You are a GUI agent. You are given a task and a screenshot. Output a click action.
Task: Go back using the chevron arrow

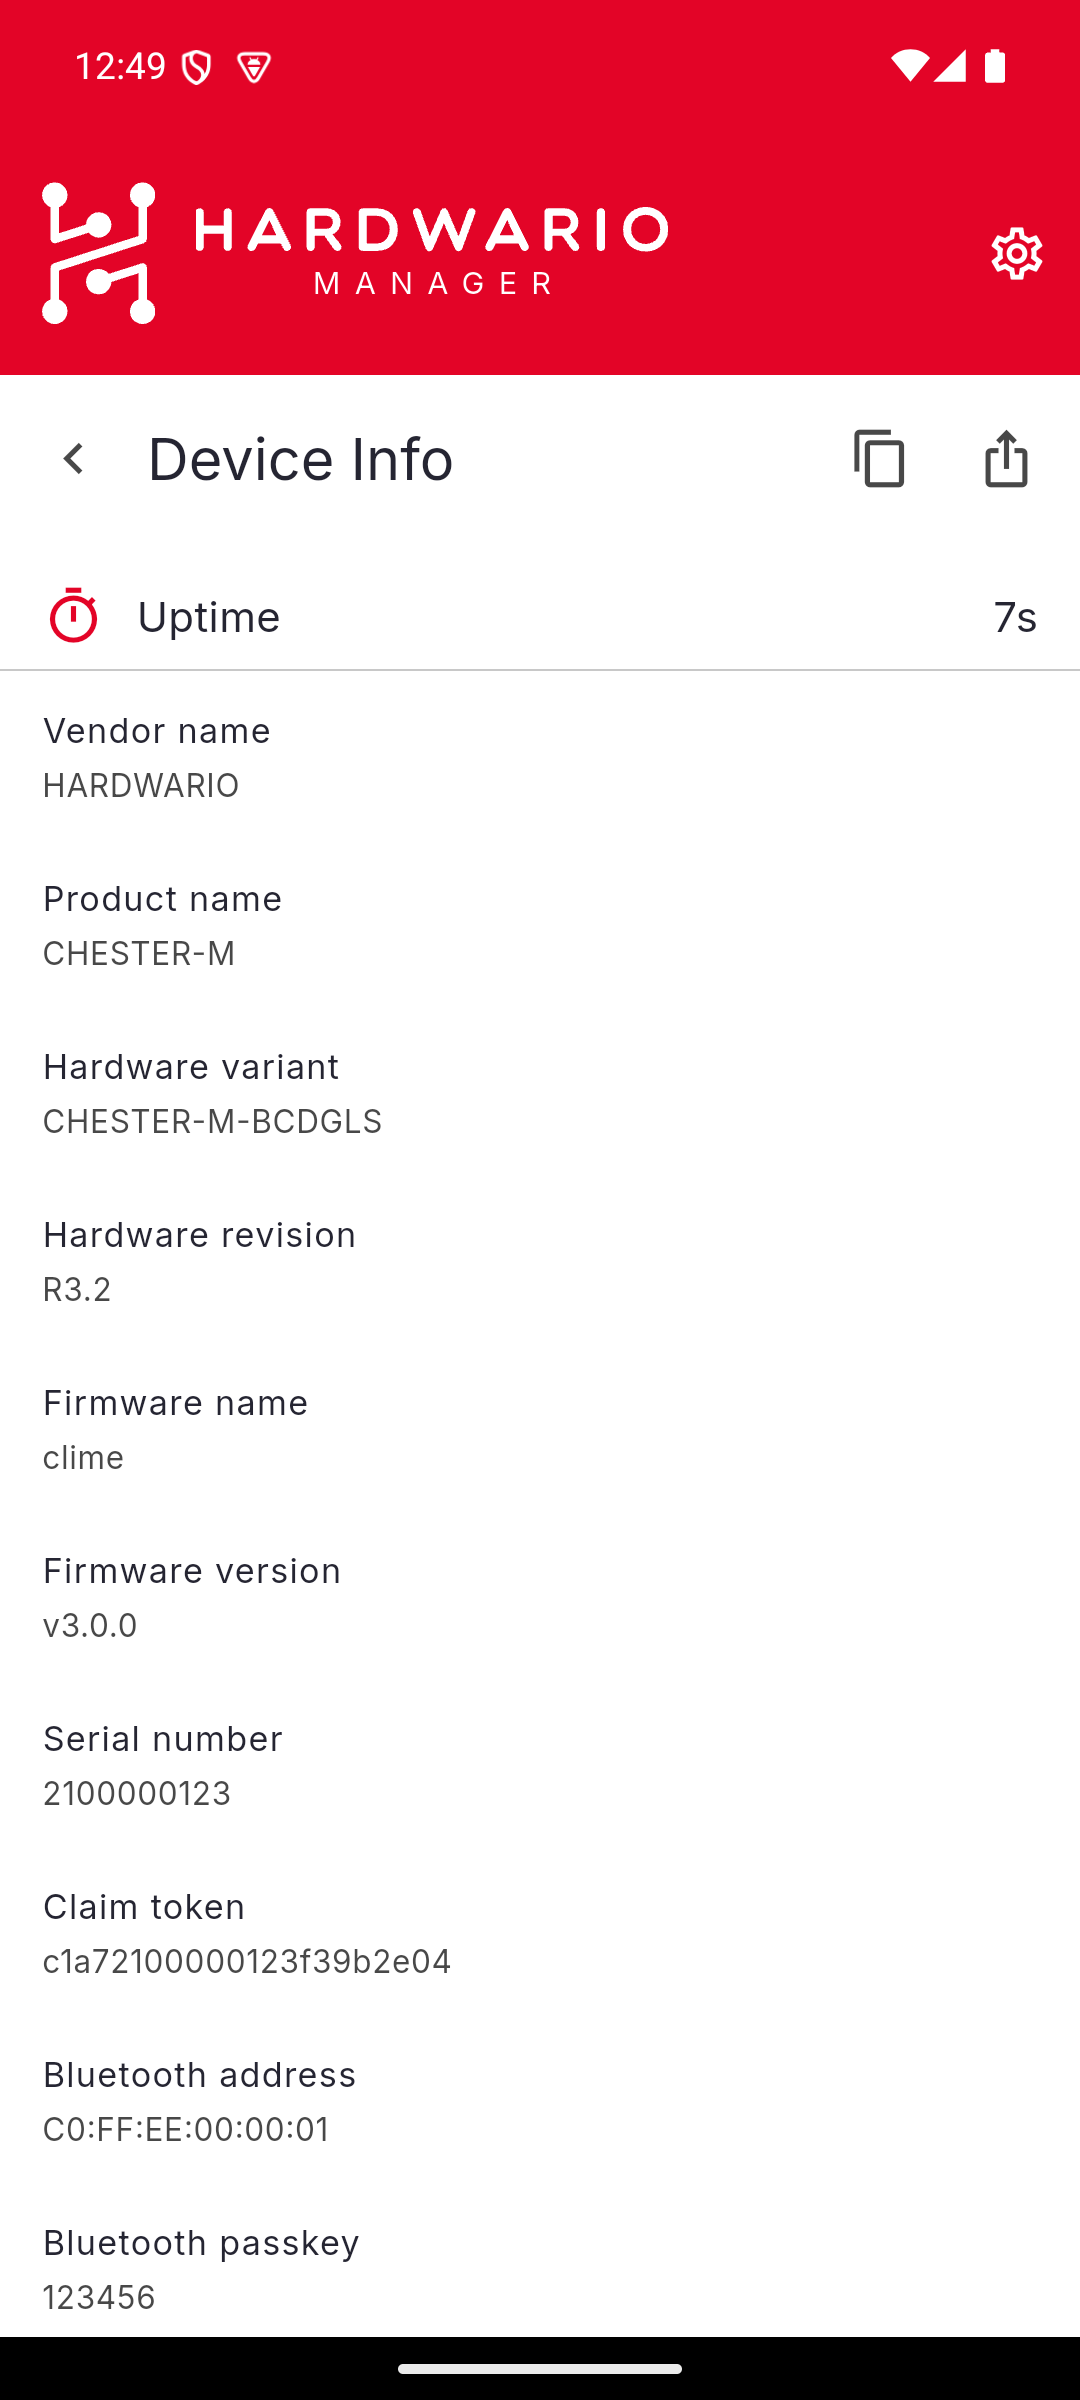click(73, 459)
